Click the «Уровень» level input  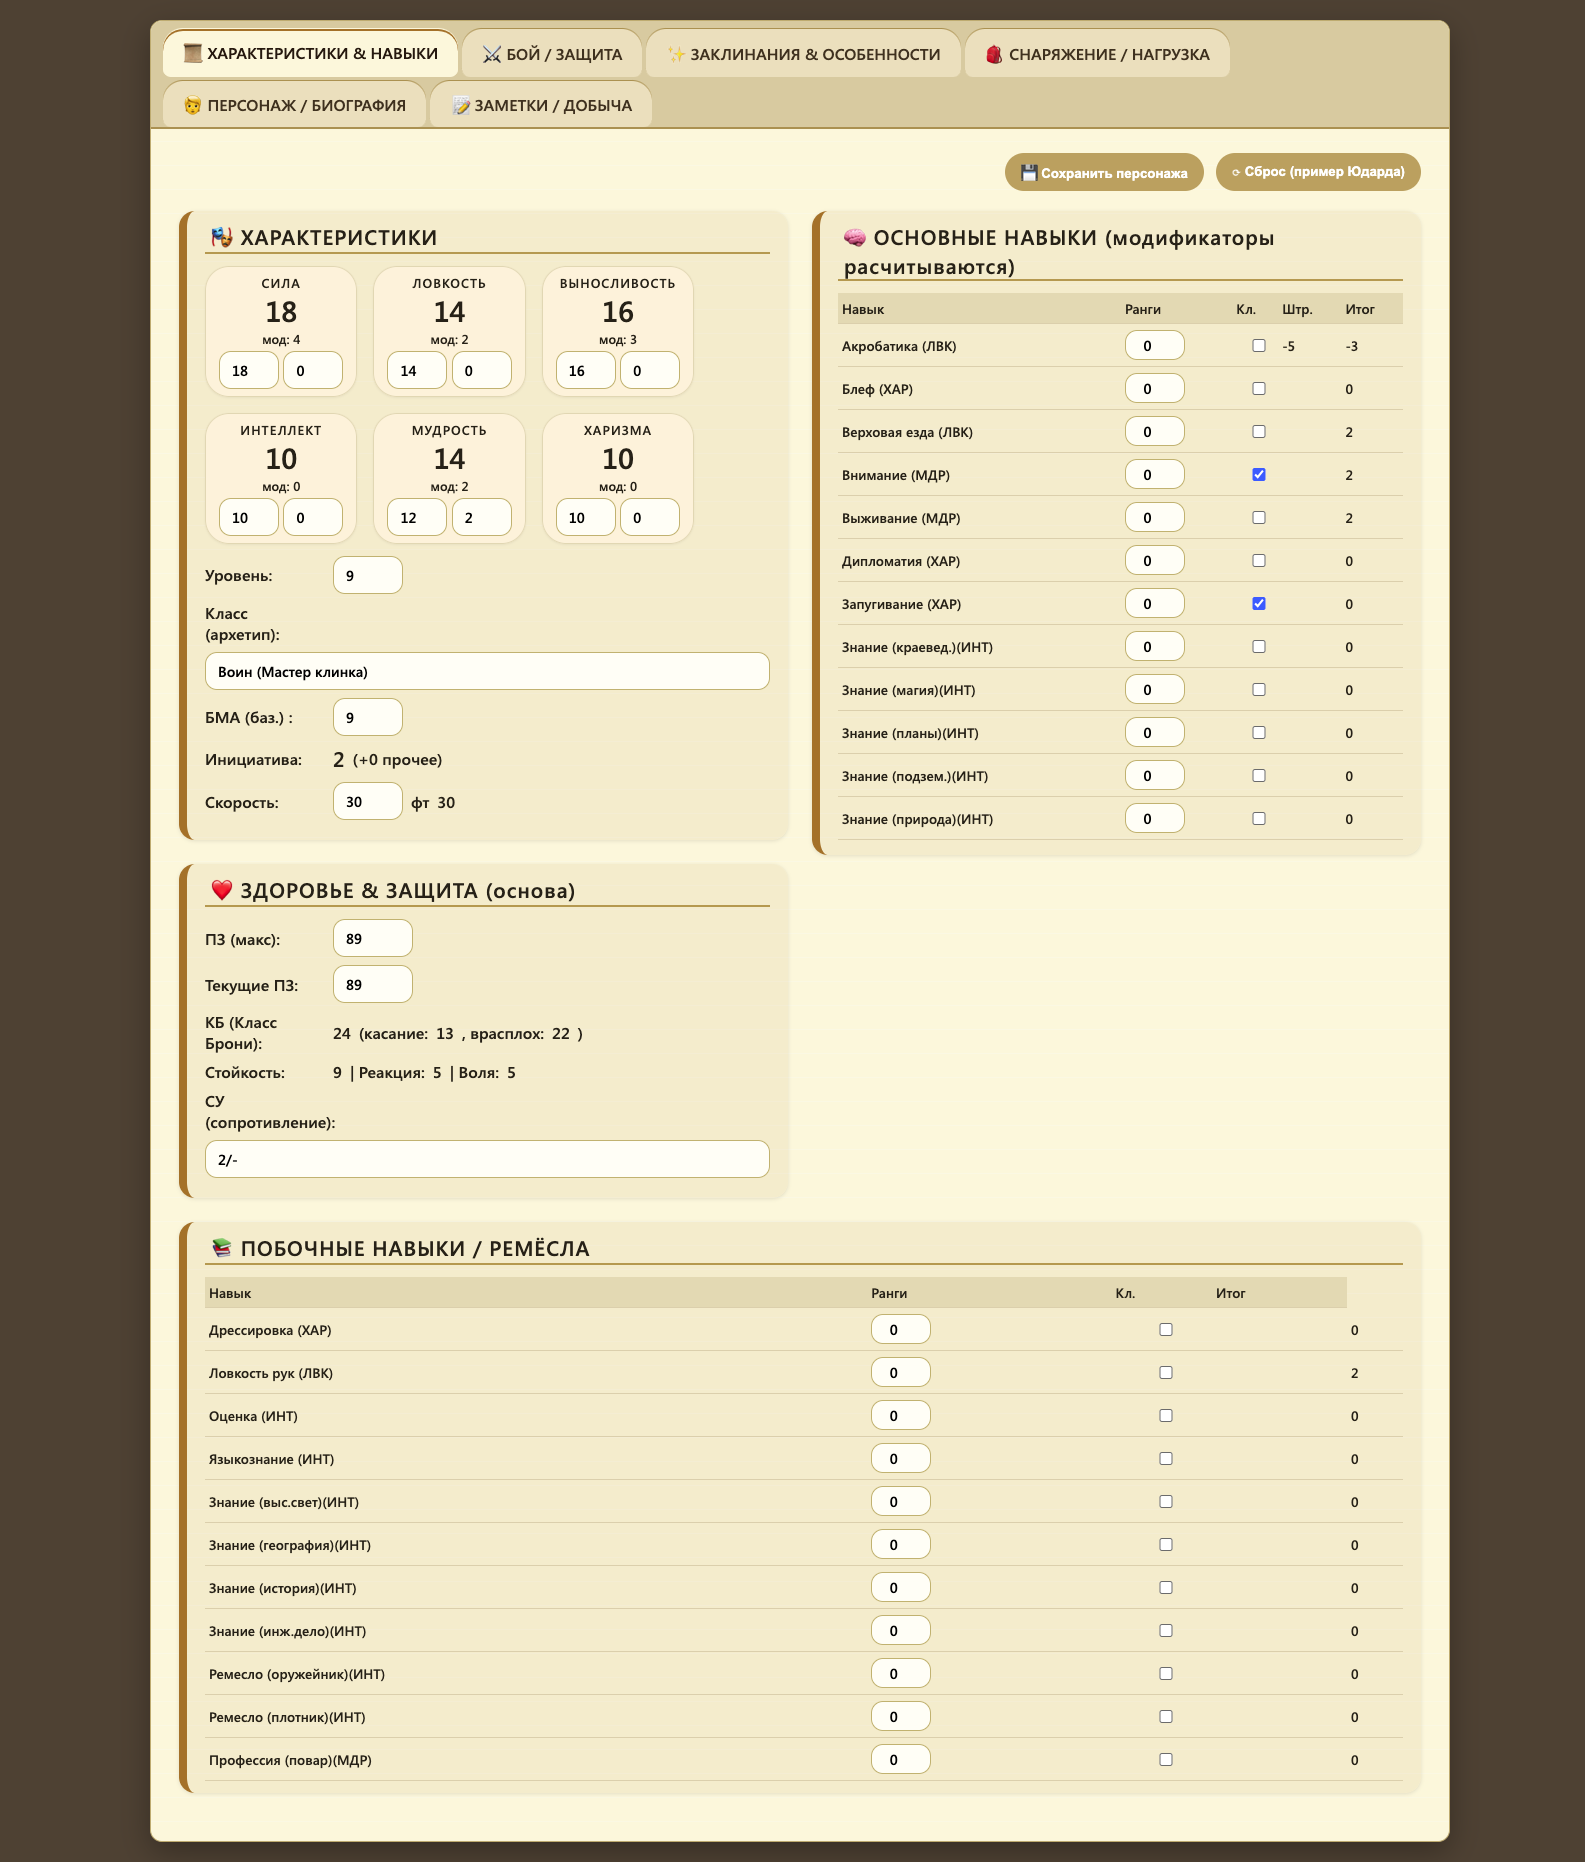tap(368, 575)
